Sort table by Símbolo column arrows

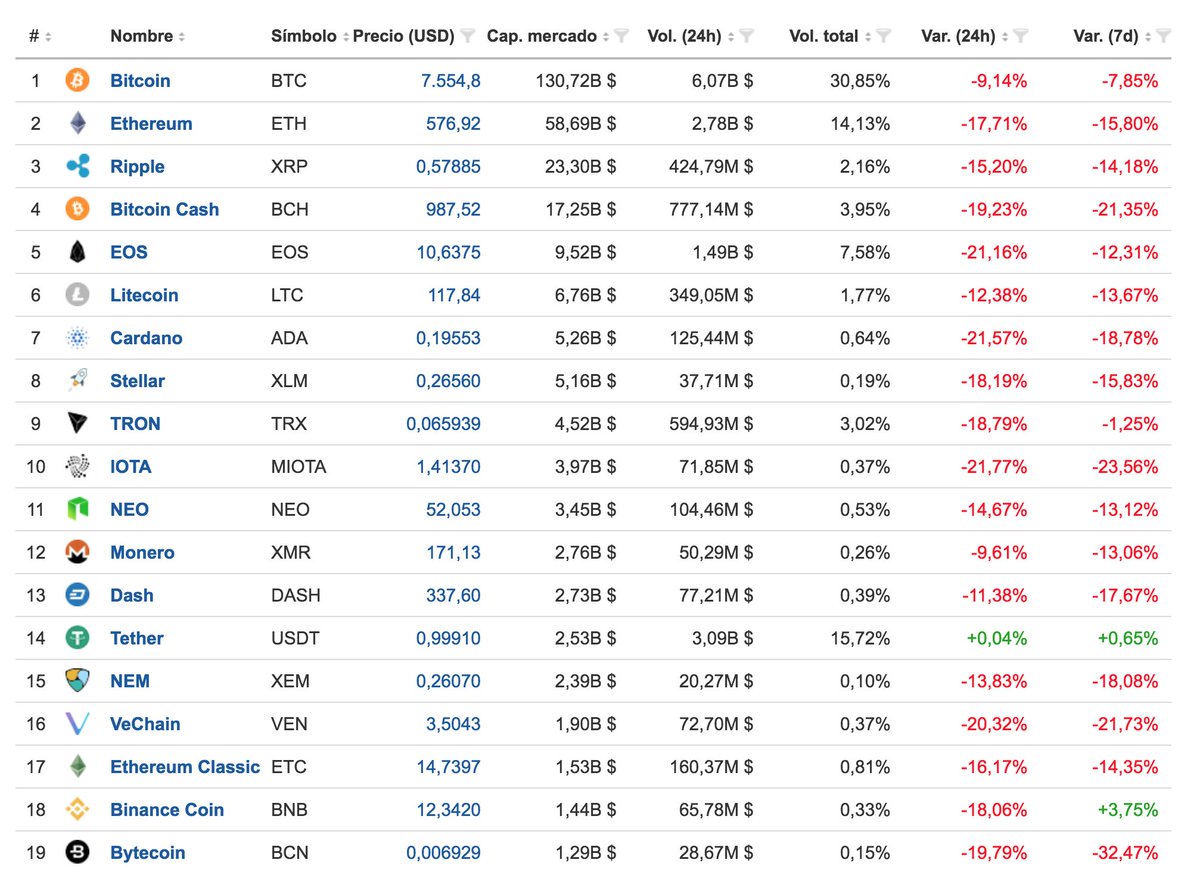pos(346,37)
